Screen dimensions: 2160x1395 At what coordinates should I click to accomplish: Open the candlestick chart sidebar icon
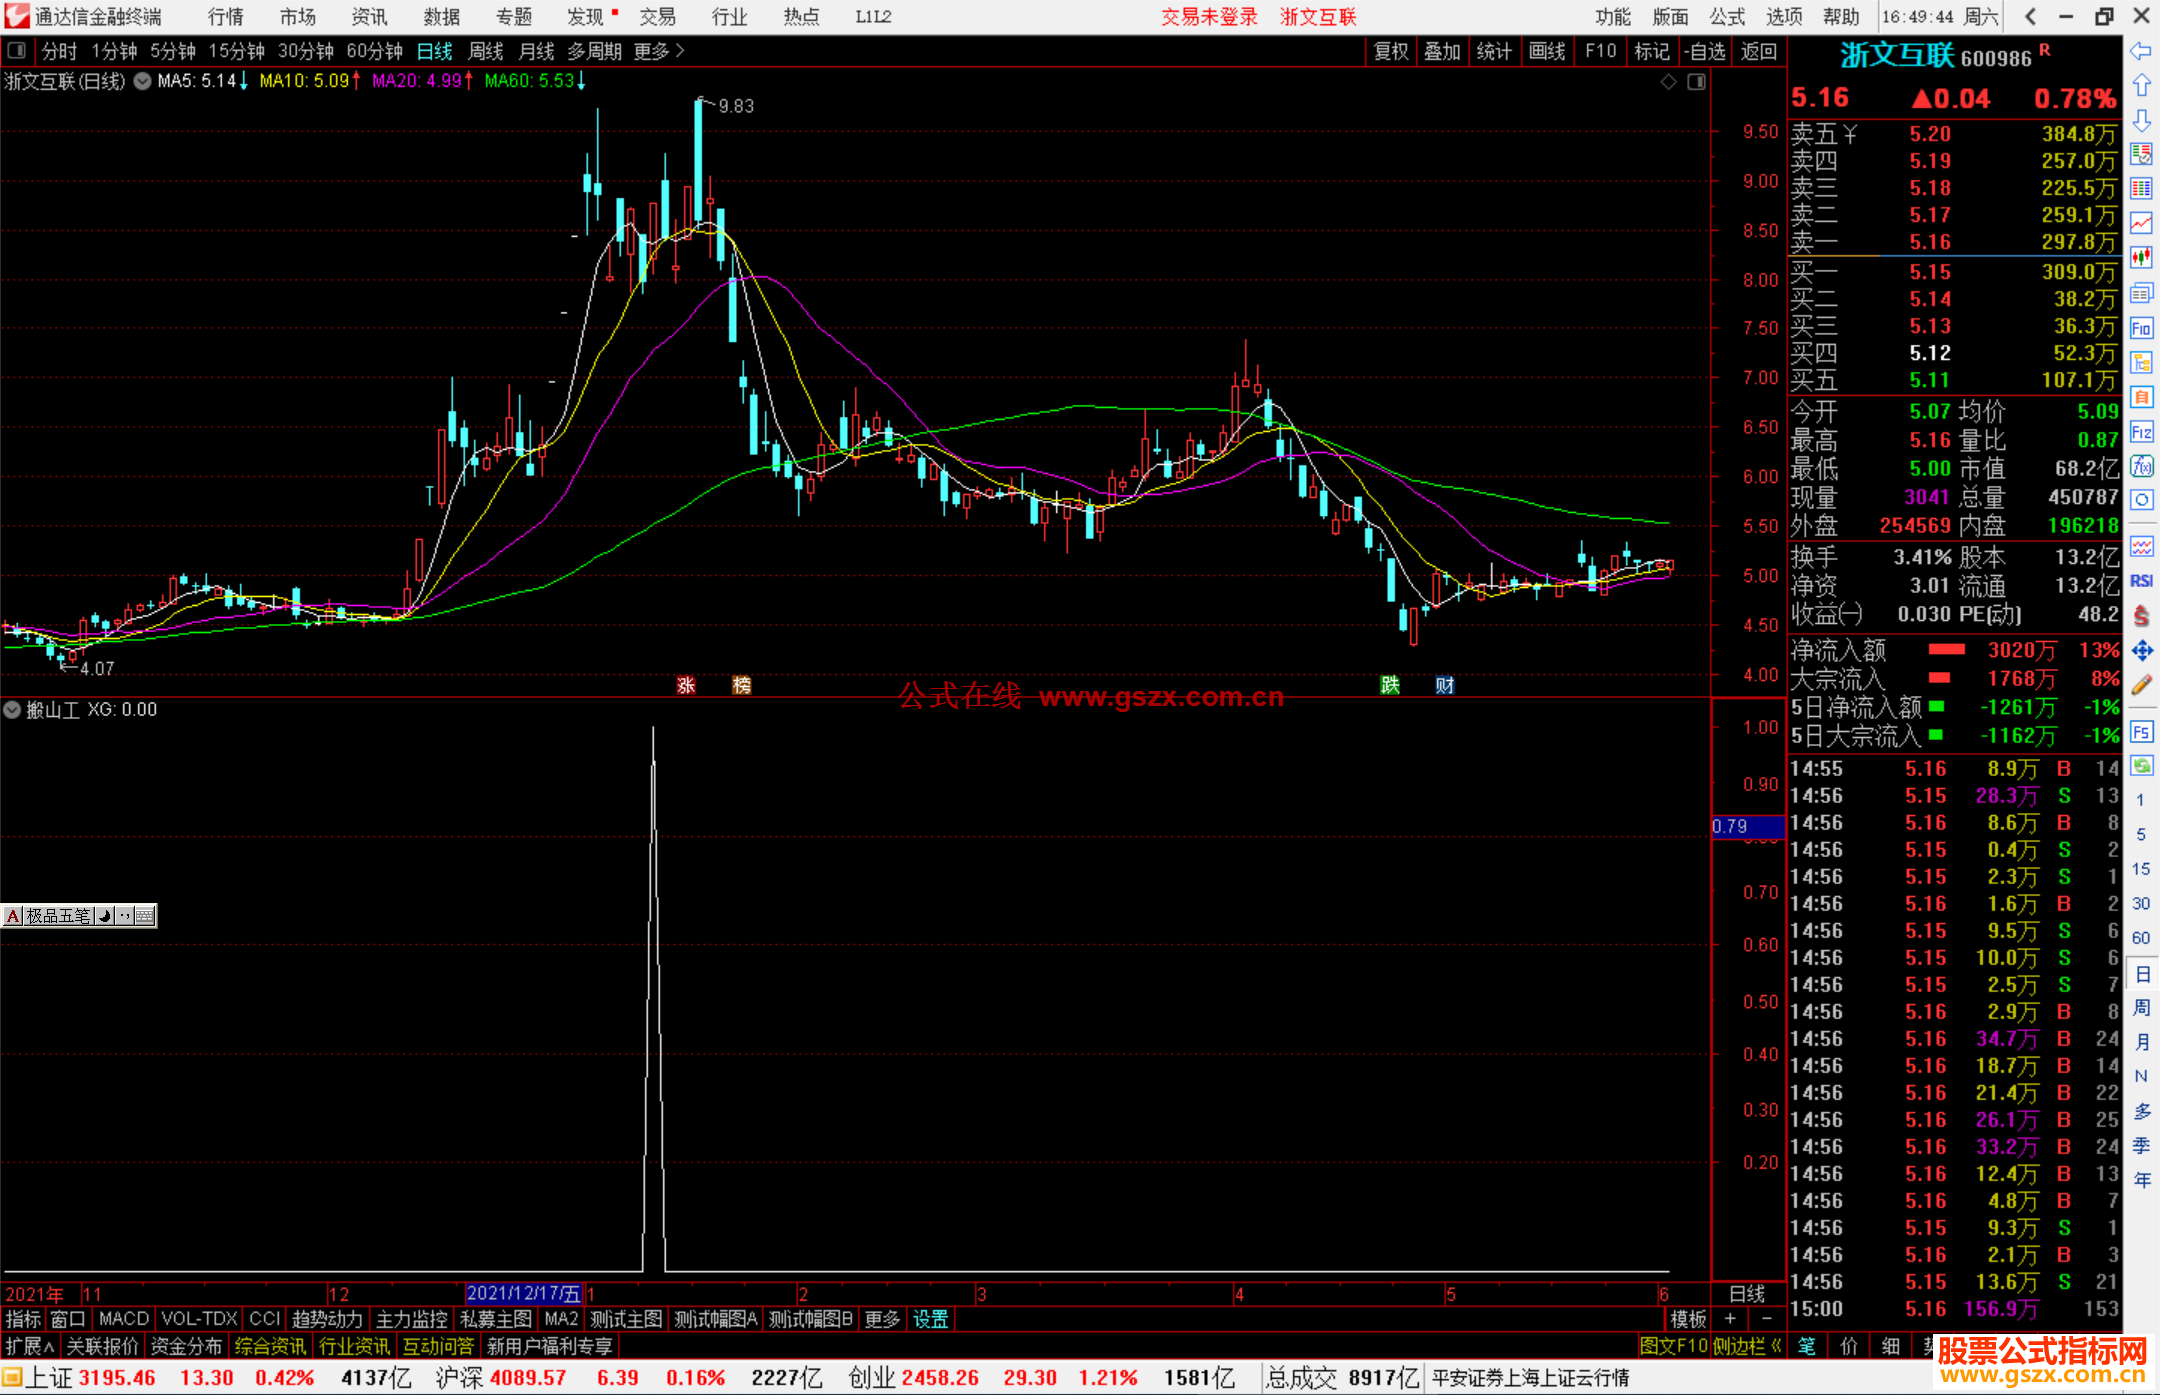pos(2141,258)
